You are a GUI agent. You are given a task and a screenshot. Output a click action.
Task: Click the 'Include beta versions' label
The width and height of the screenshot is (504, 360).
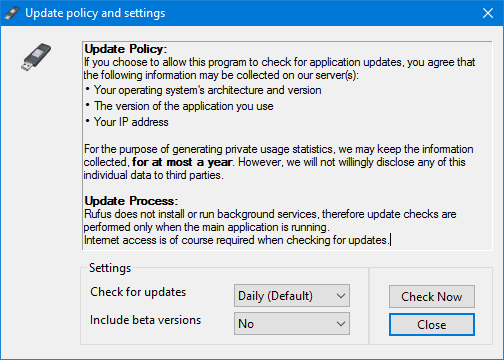click(x=145, y=320)
